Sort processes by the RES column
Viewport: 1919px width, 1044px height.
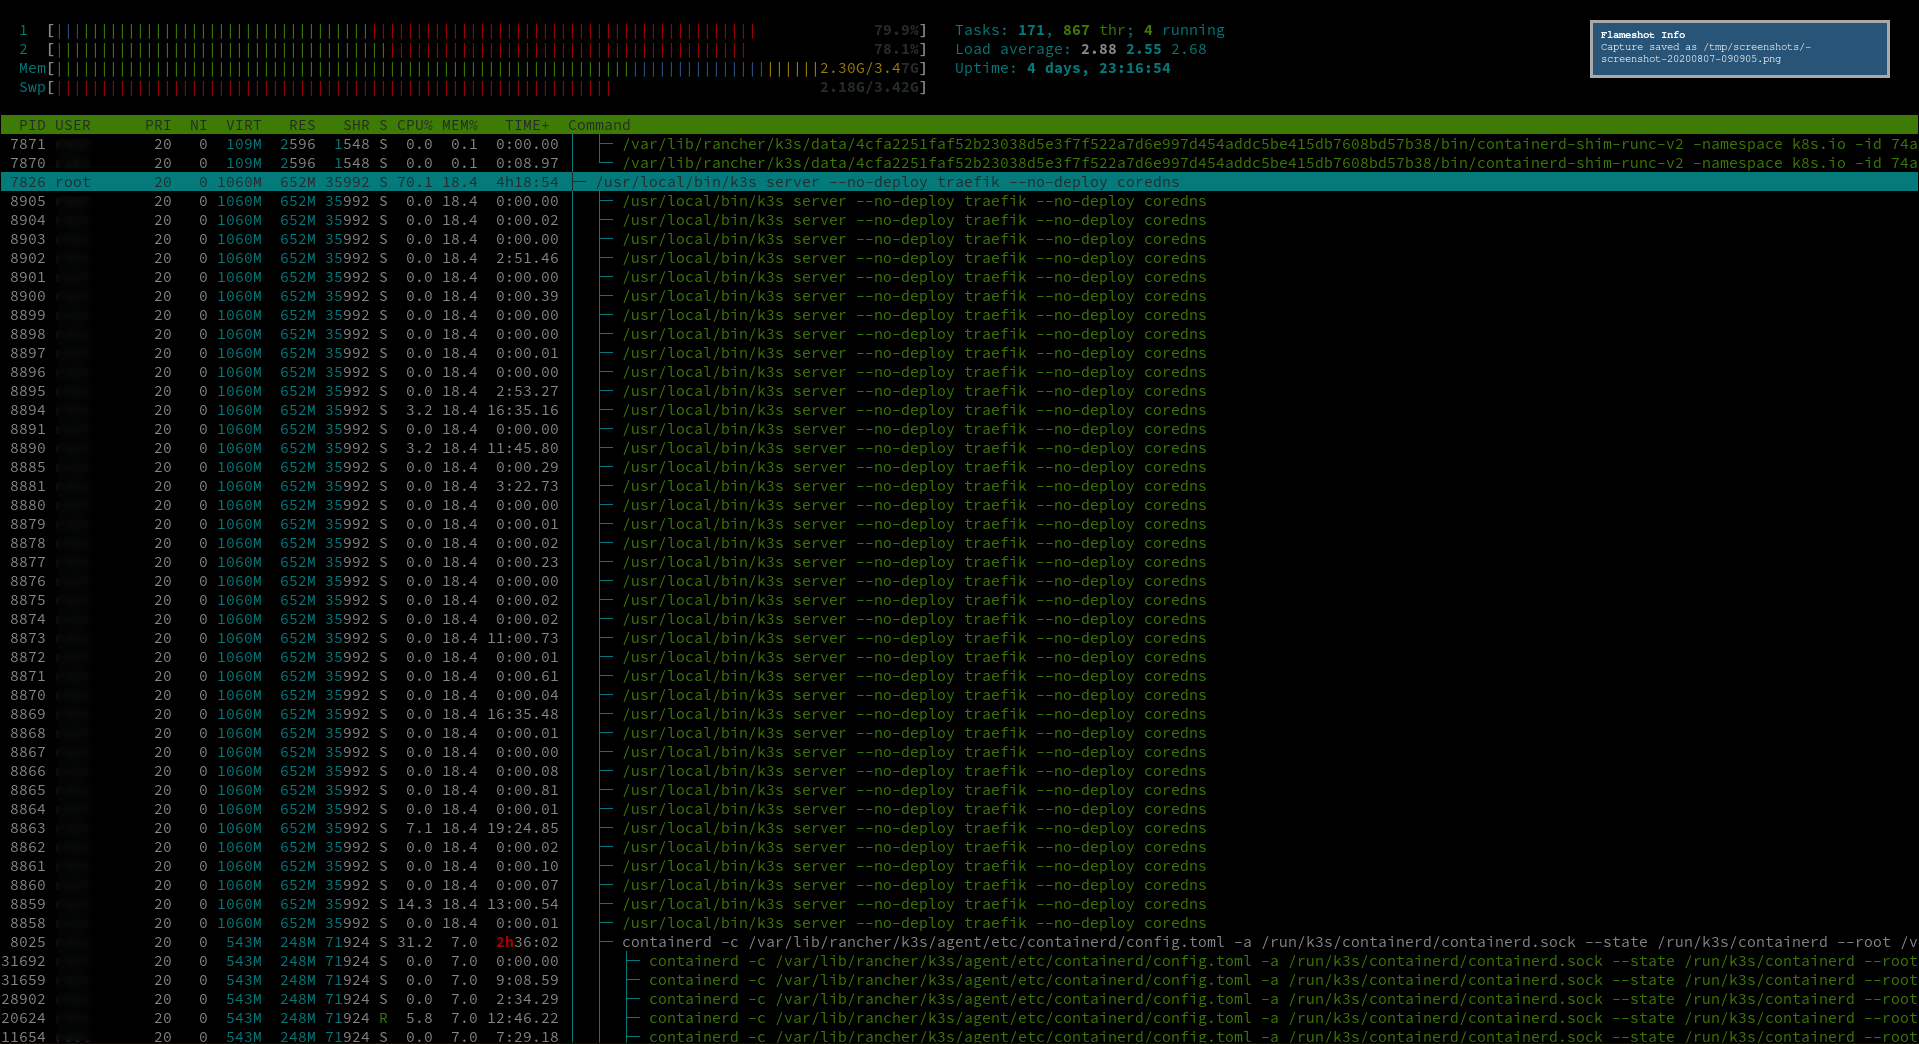[x=302, y=124]
